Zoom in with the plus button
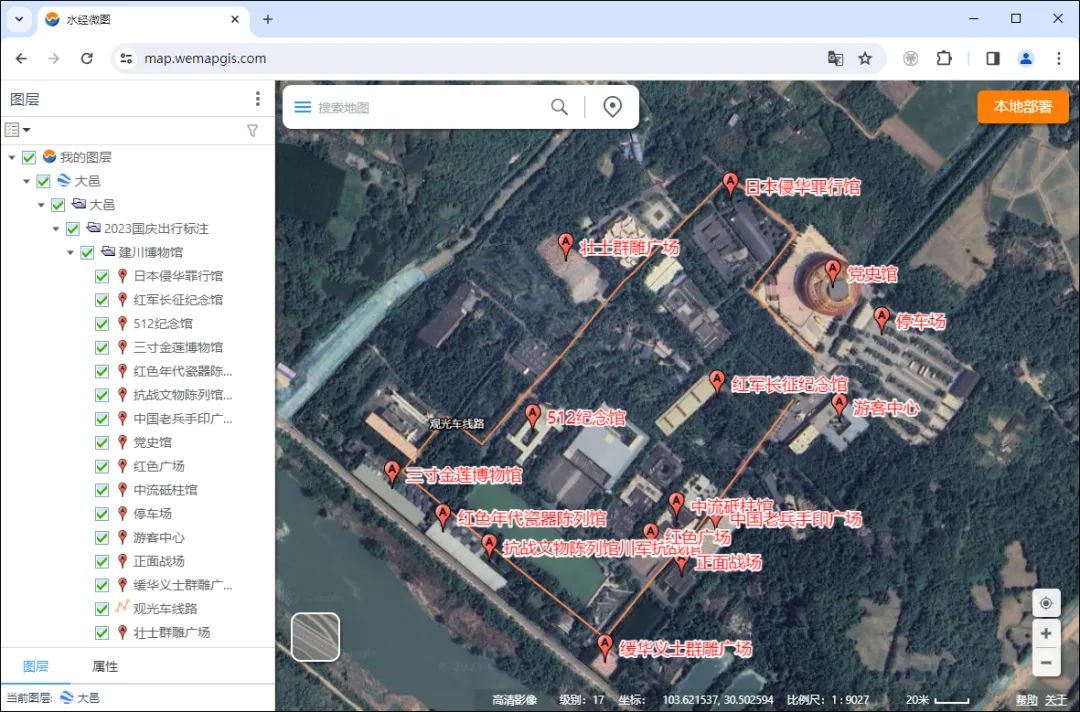Viewport: 1080px width, 712px height. pyautogui.click(x=1046, y=633)
